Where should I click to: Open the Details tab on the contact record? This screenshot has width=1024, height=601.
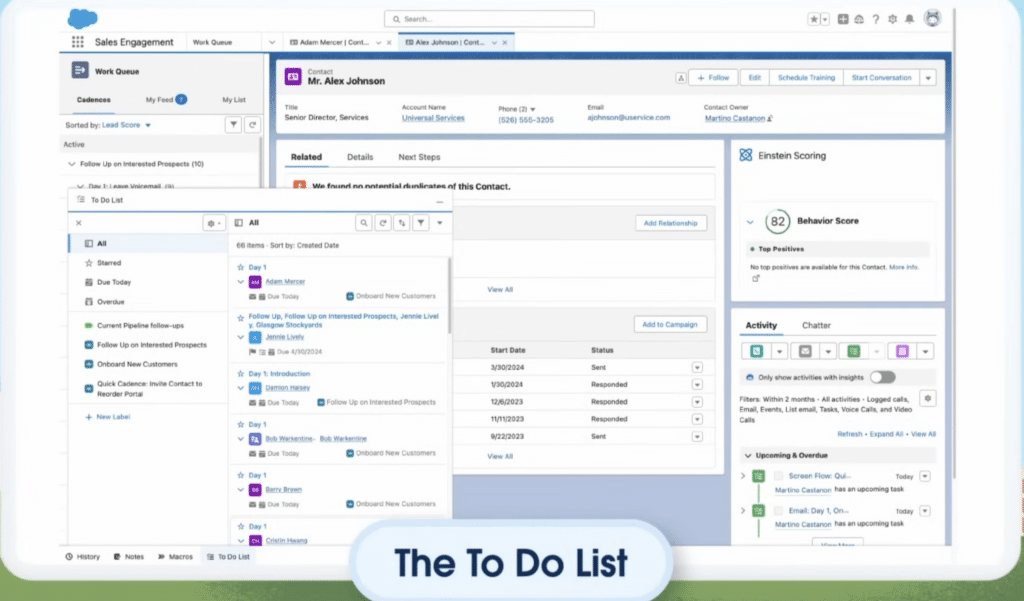[x=360, y=157]
